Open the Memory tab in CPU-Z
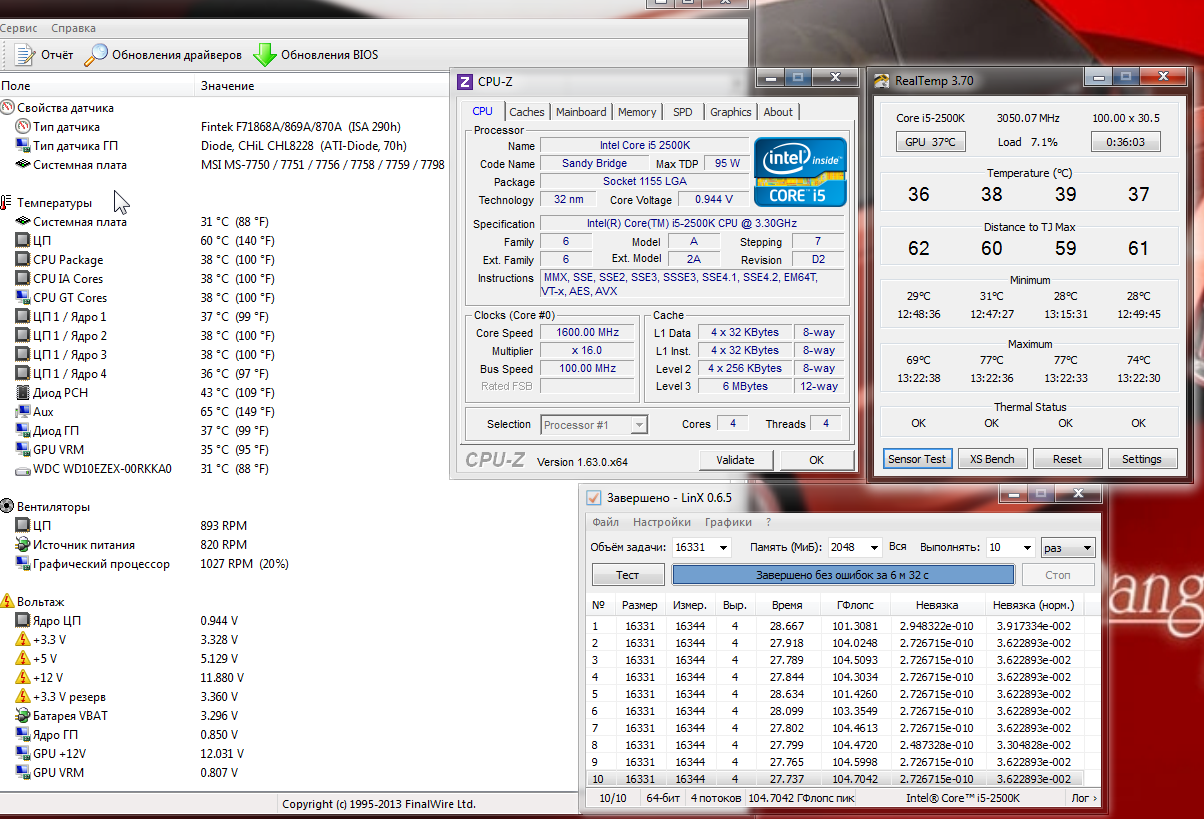1204x819 pixels. tap(637, 113)
